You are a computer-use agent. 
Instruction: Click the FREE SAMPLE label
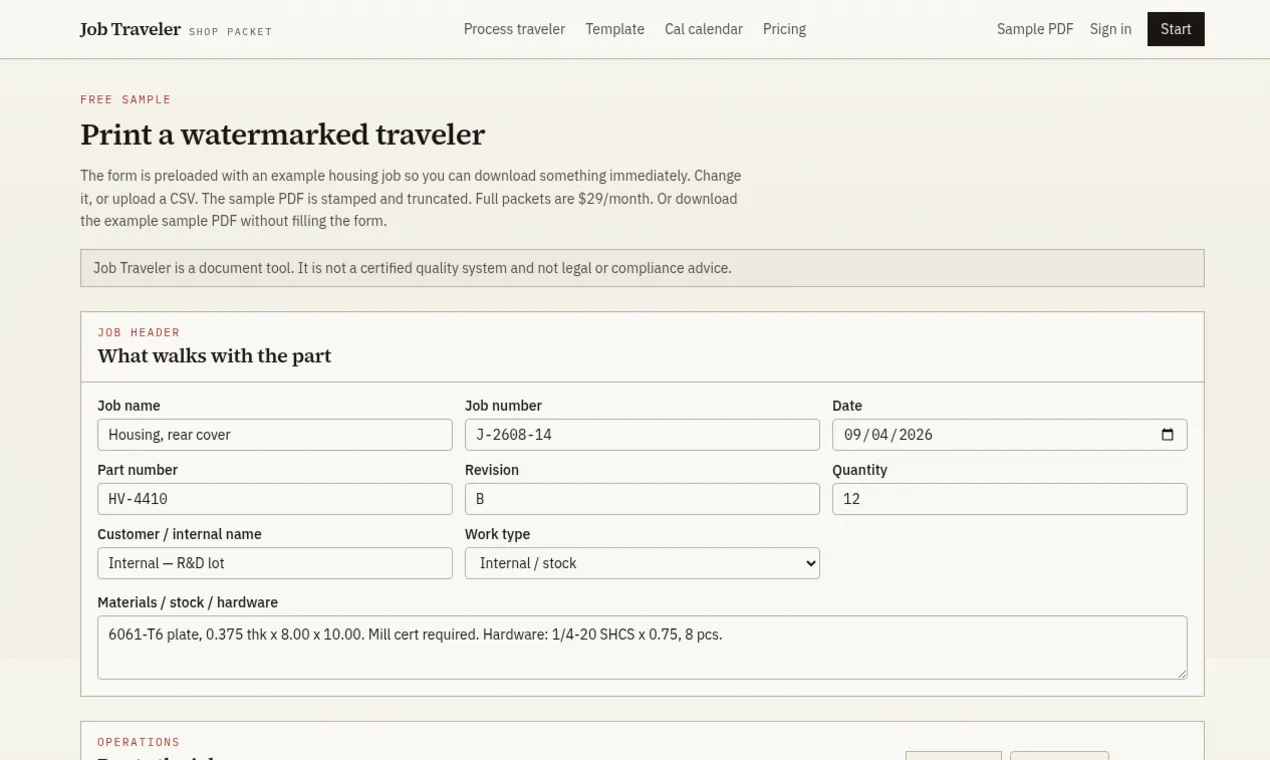[126, 100]
